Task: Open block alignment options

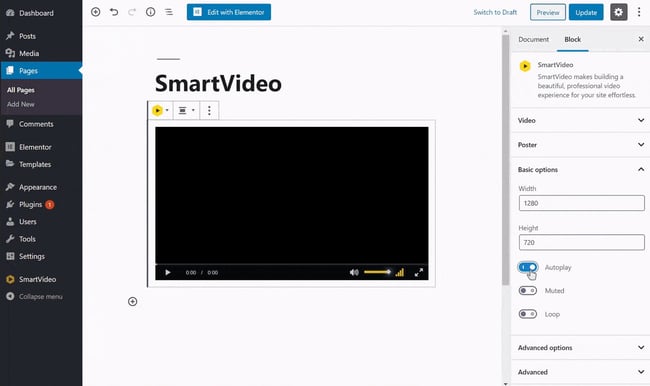Action: [186, 110]
